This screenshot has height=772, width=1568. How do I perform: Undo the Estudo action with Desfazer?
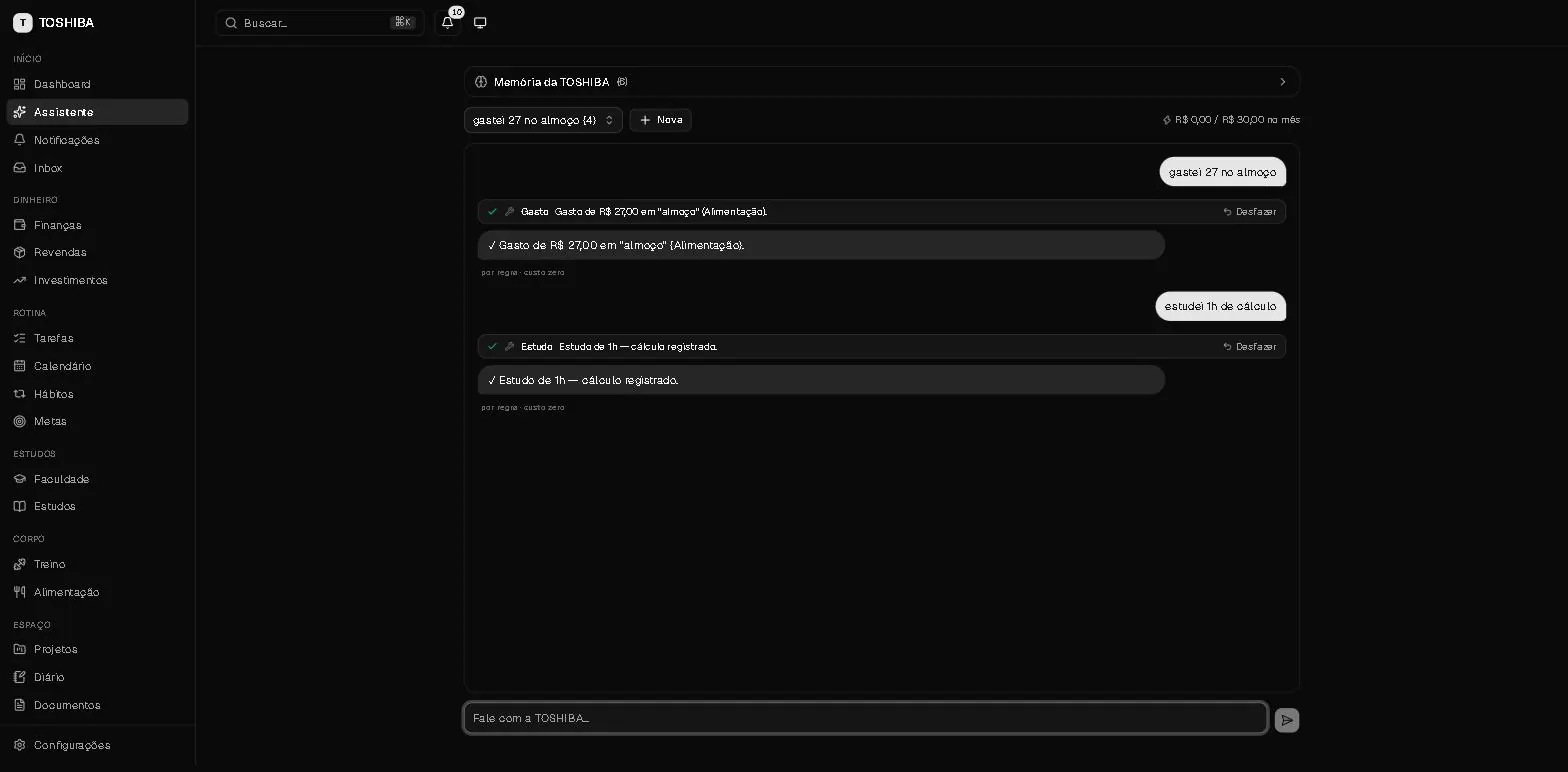(x=1250, y=347)
